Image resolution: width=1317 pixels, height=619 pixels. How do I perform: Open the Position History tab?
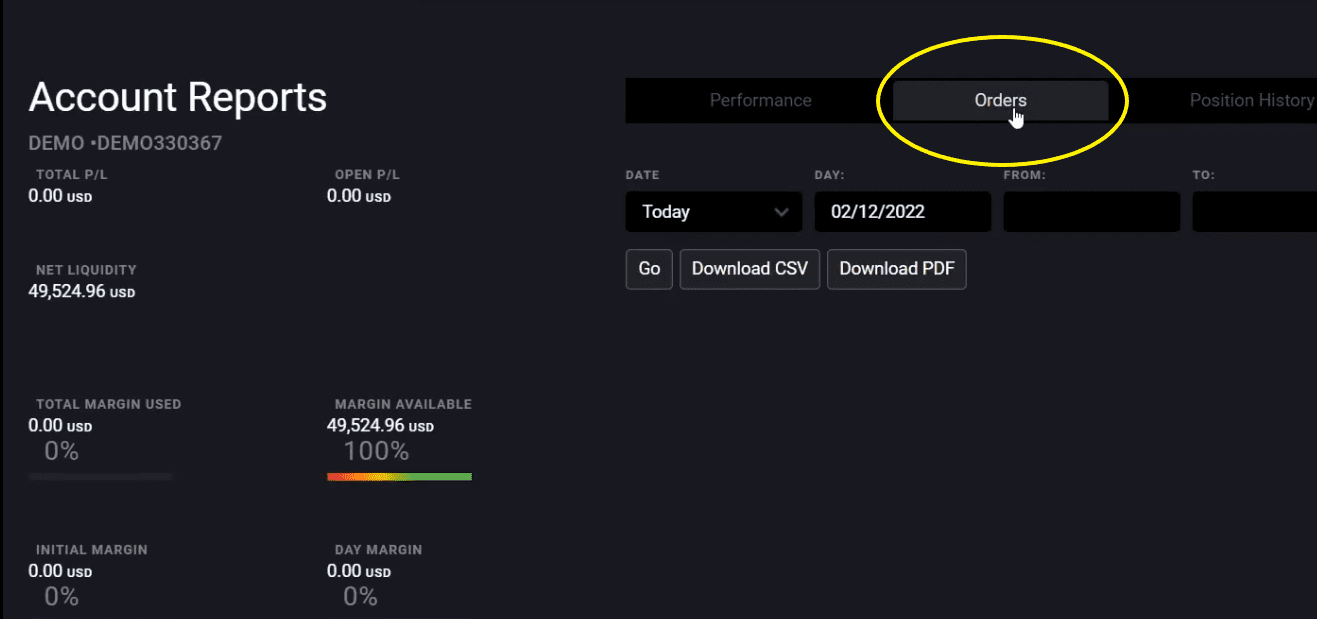pos(1250,100)
